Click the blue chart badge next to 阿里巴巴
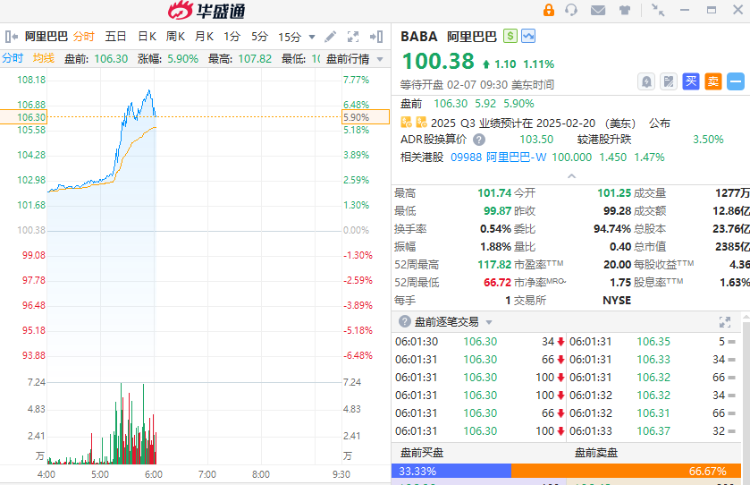This screenshot has width=750, height=485. coord(528,36)
